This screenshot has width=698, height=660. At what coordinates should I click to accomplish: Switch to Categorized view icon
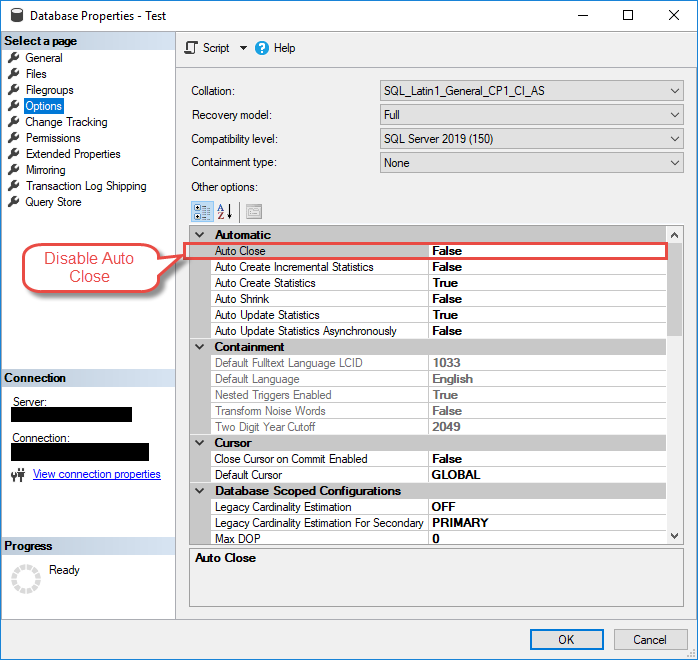tap(201, 211)
